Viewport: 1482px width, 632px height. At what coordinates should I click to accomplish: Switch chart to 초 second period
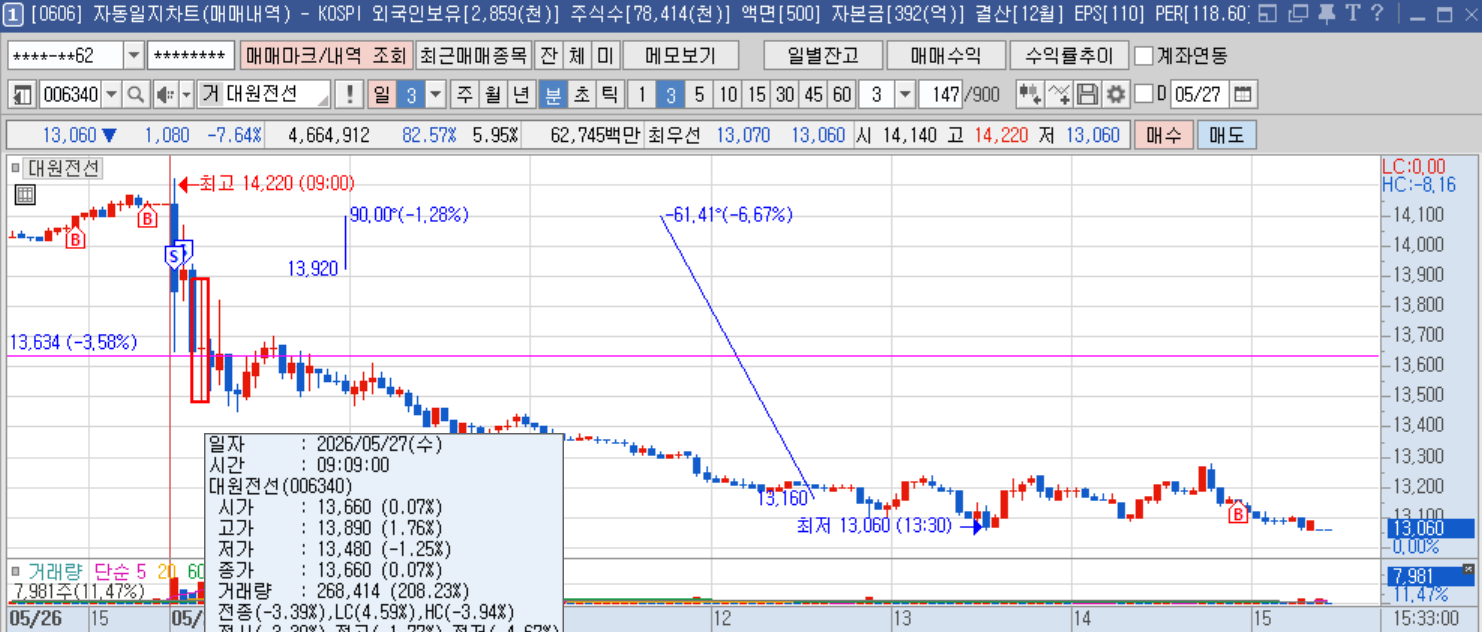click(581, 95)
